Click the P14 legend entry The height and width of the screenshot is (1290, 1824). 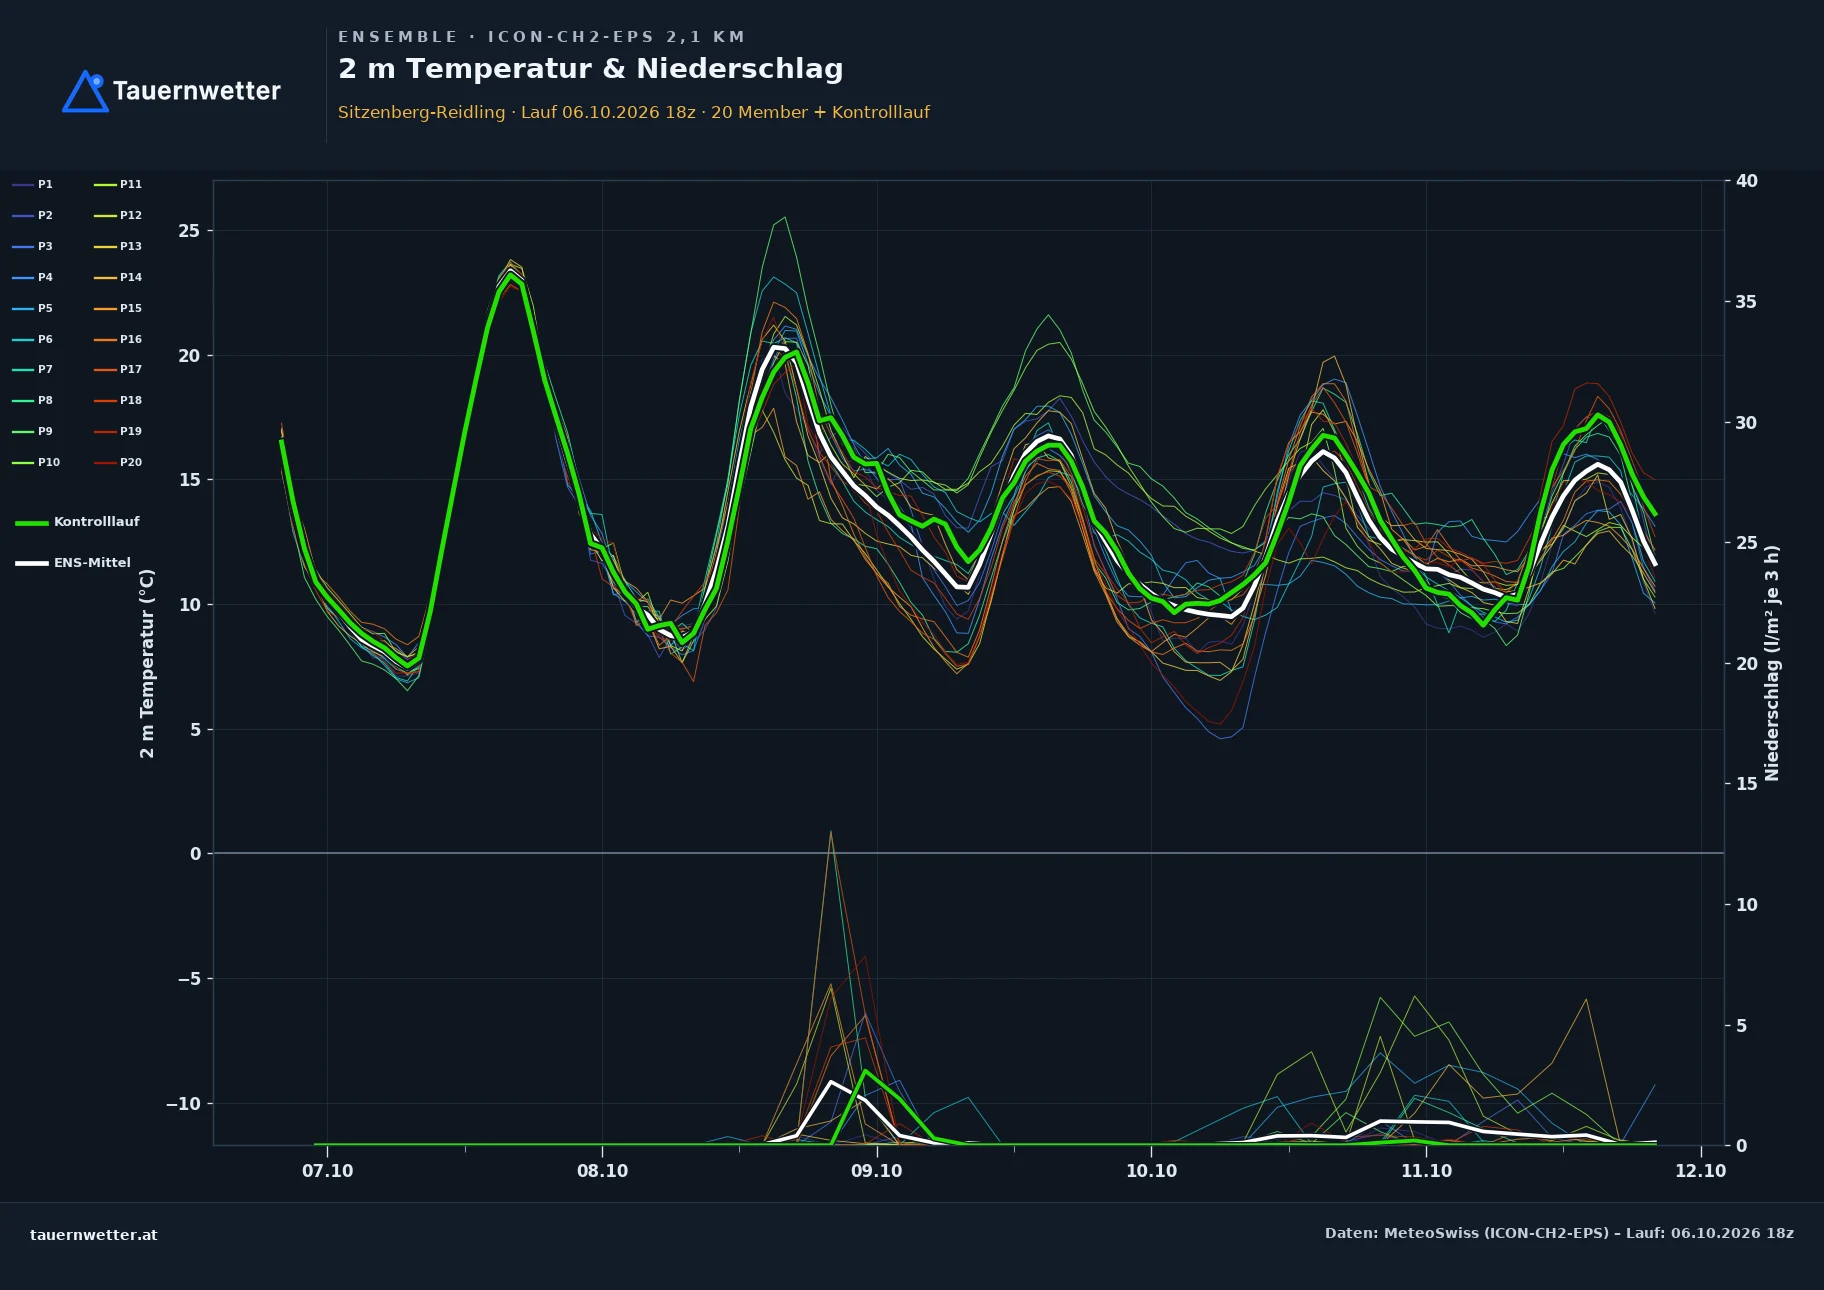pos(118,277)
